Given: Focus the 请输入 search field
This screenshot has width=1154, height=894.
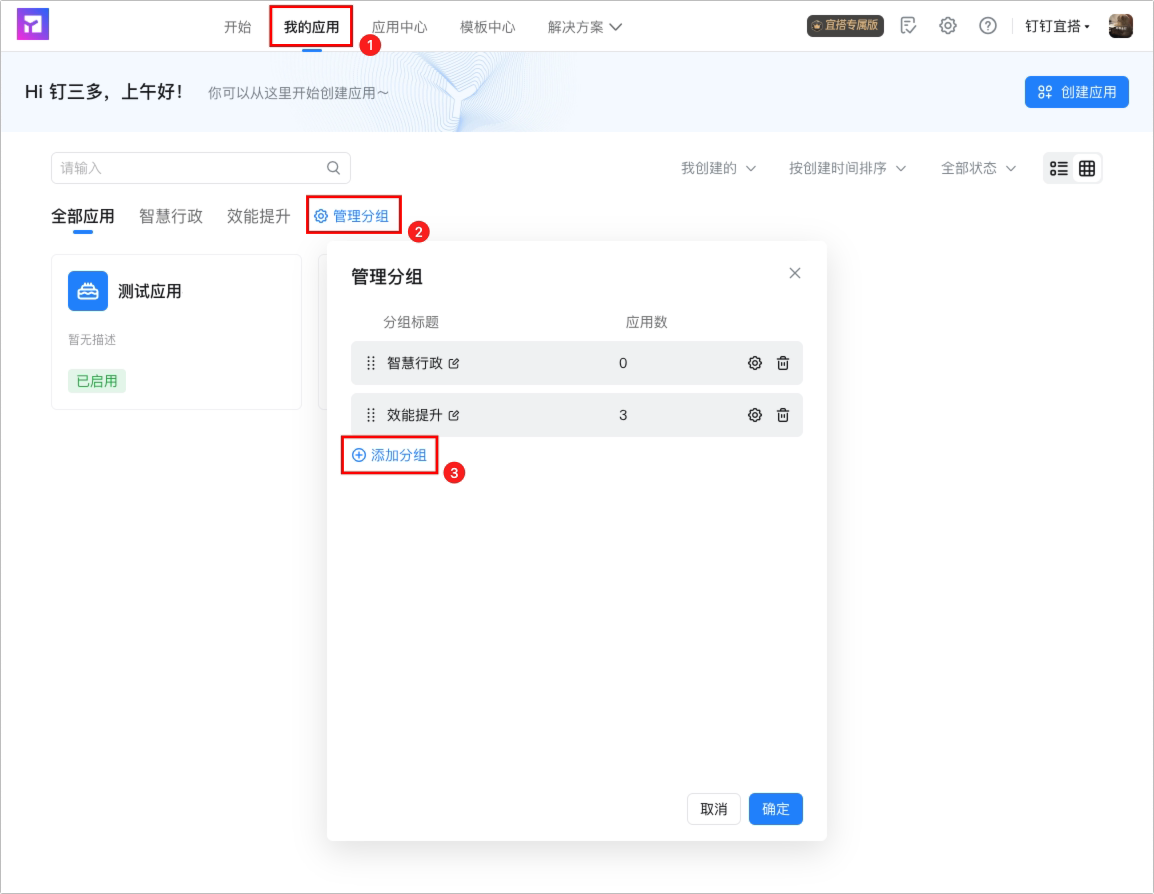Looking at the screenshot, I should pyautogui.click(x=200, y=168).
